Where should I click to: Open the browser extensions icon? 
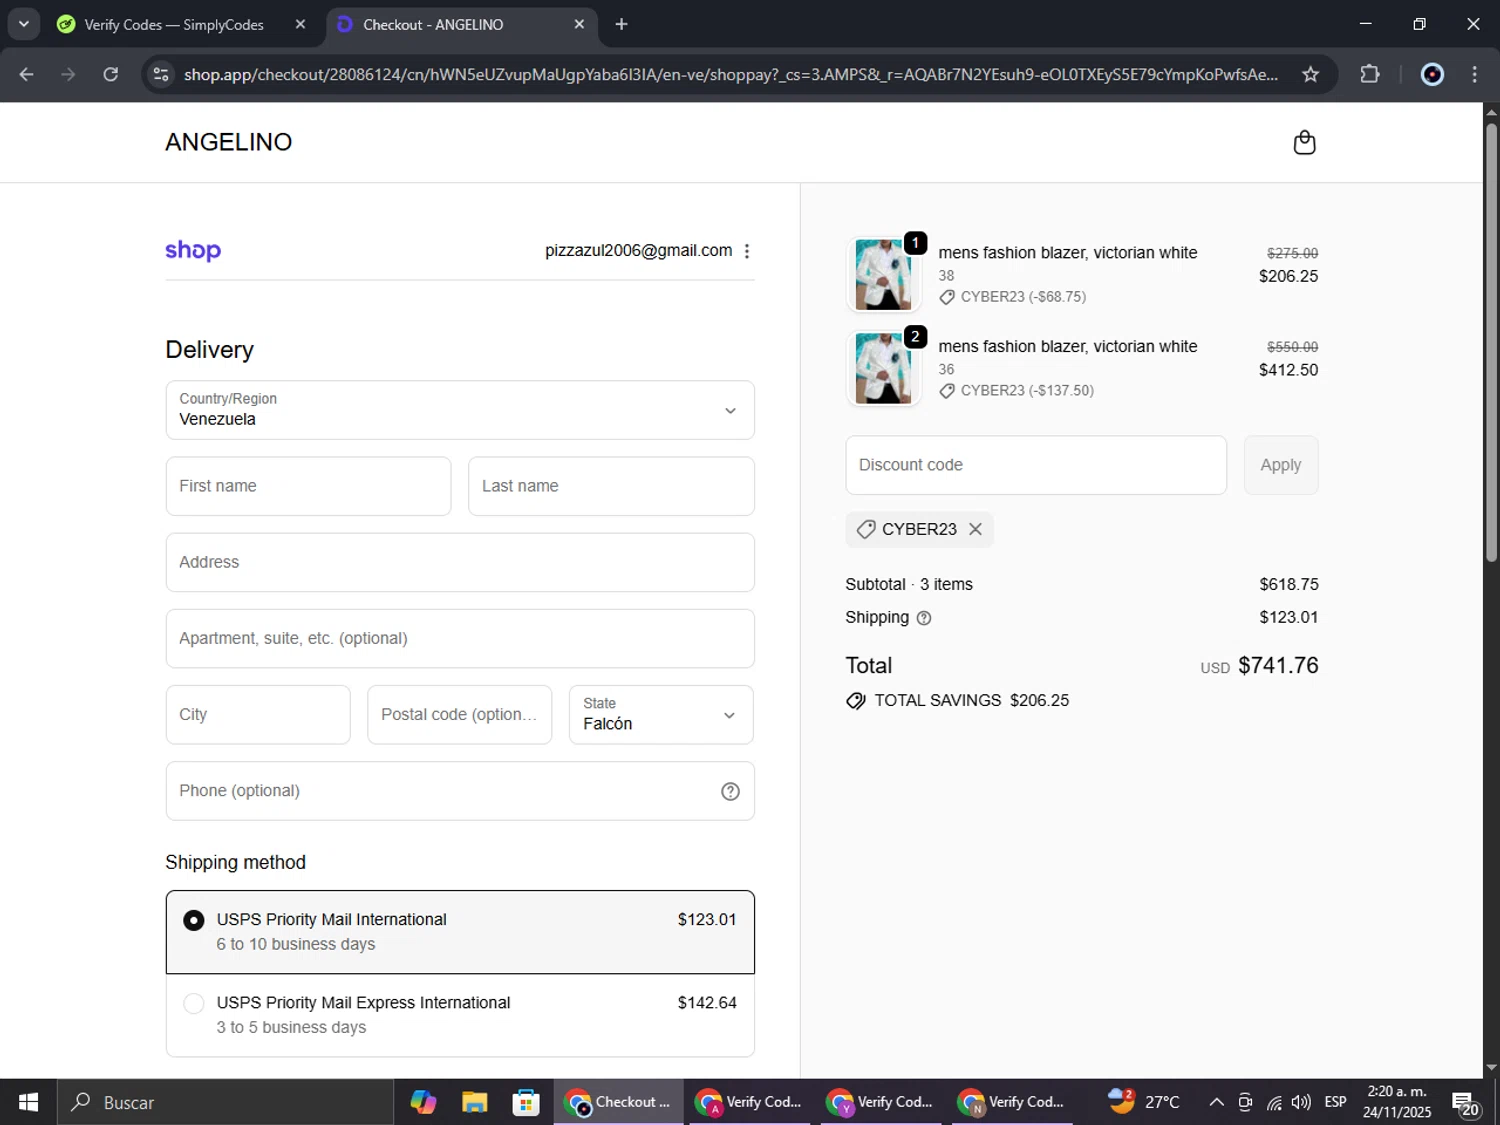pos(1370,74)
